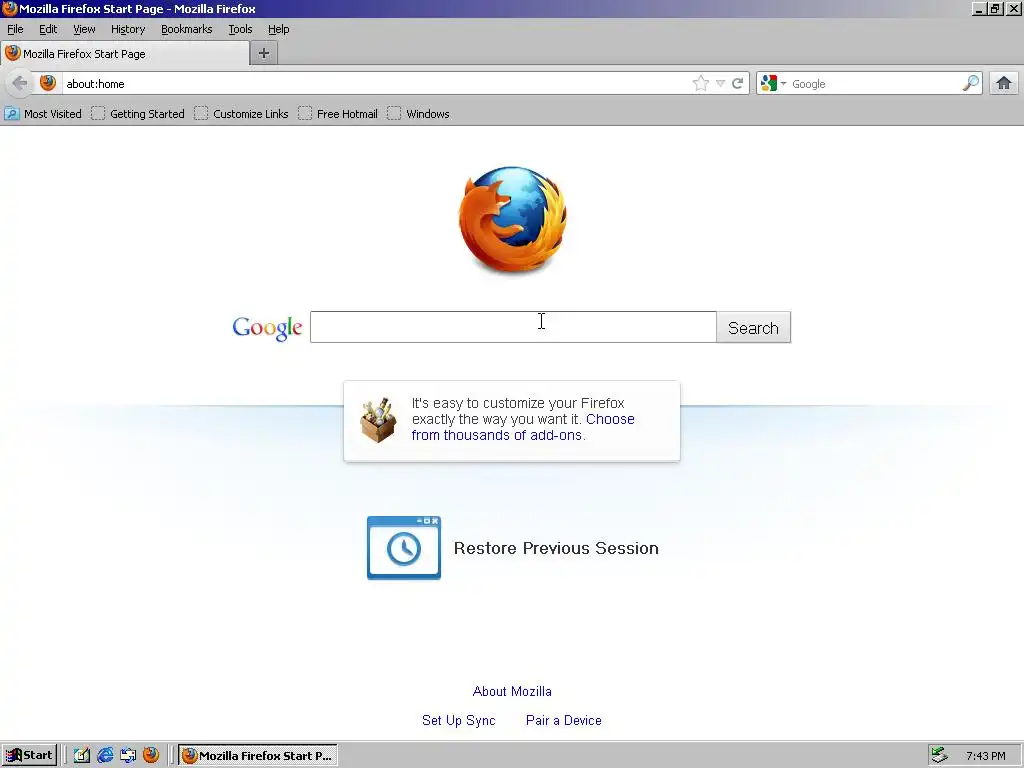Click the system tray hardware icon
The width and height of the screenshot is (1024, 768).
point(939,755)
